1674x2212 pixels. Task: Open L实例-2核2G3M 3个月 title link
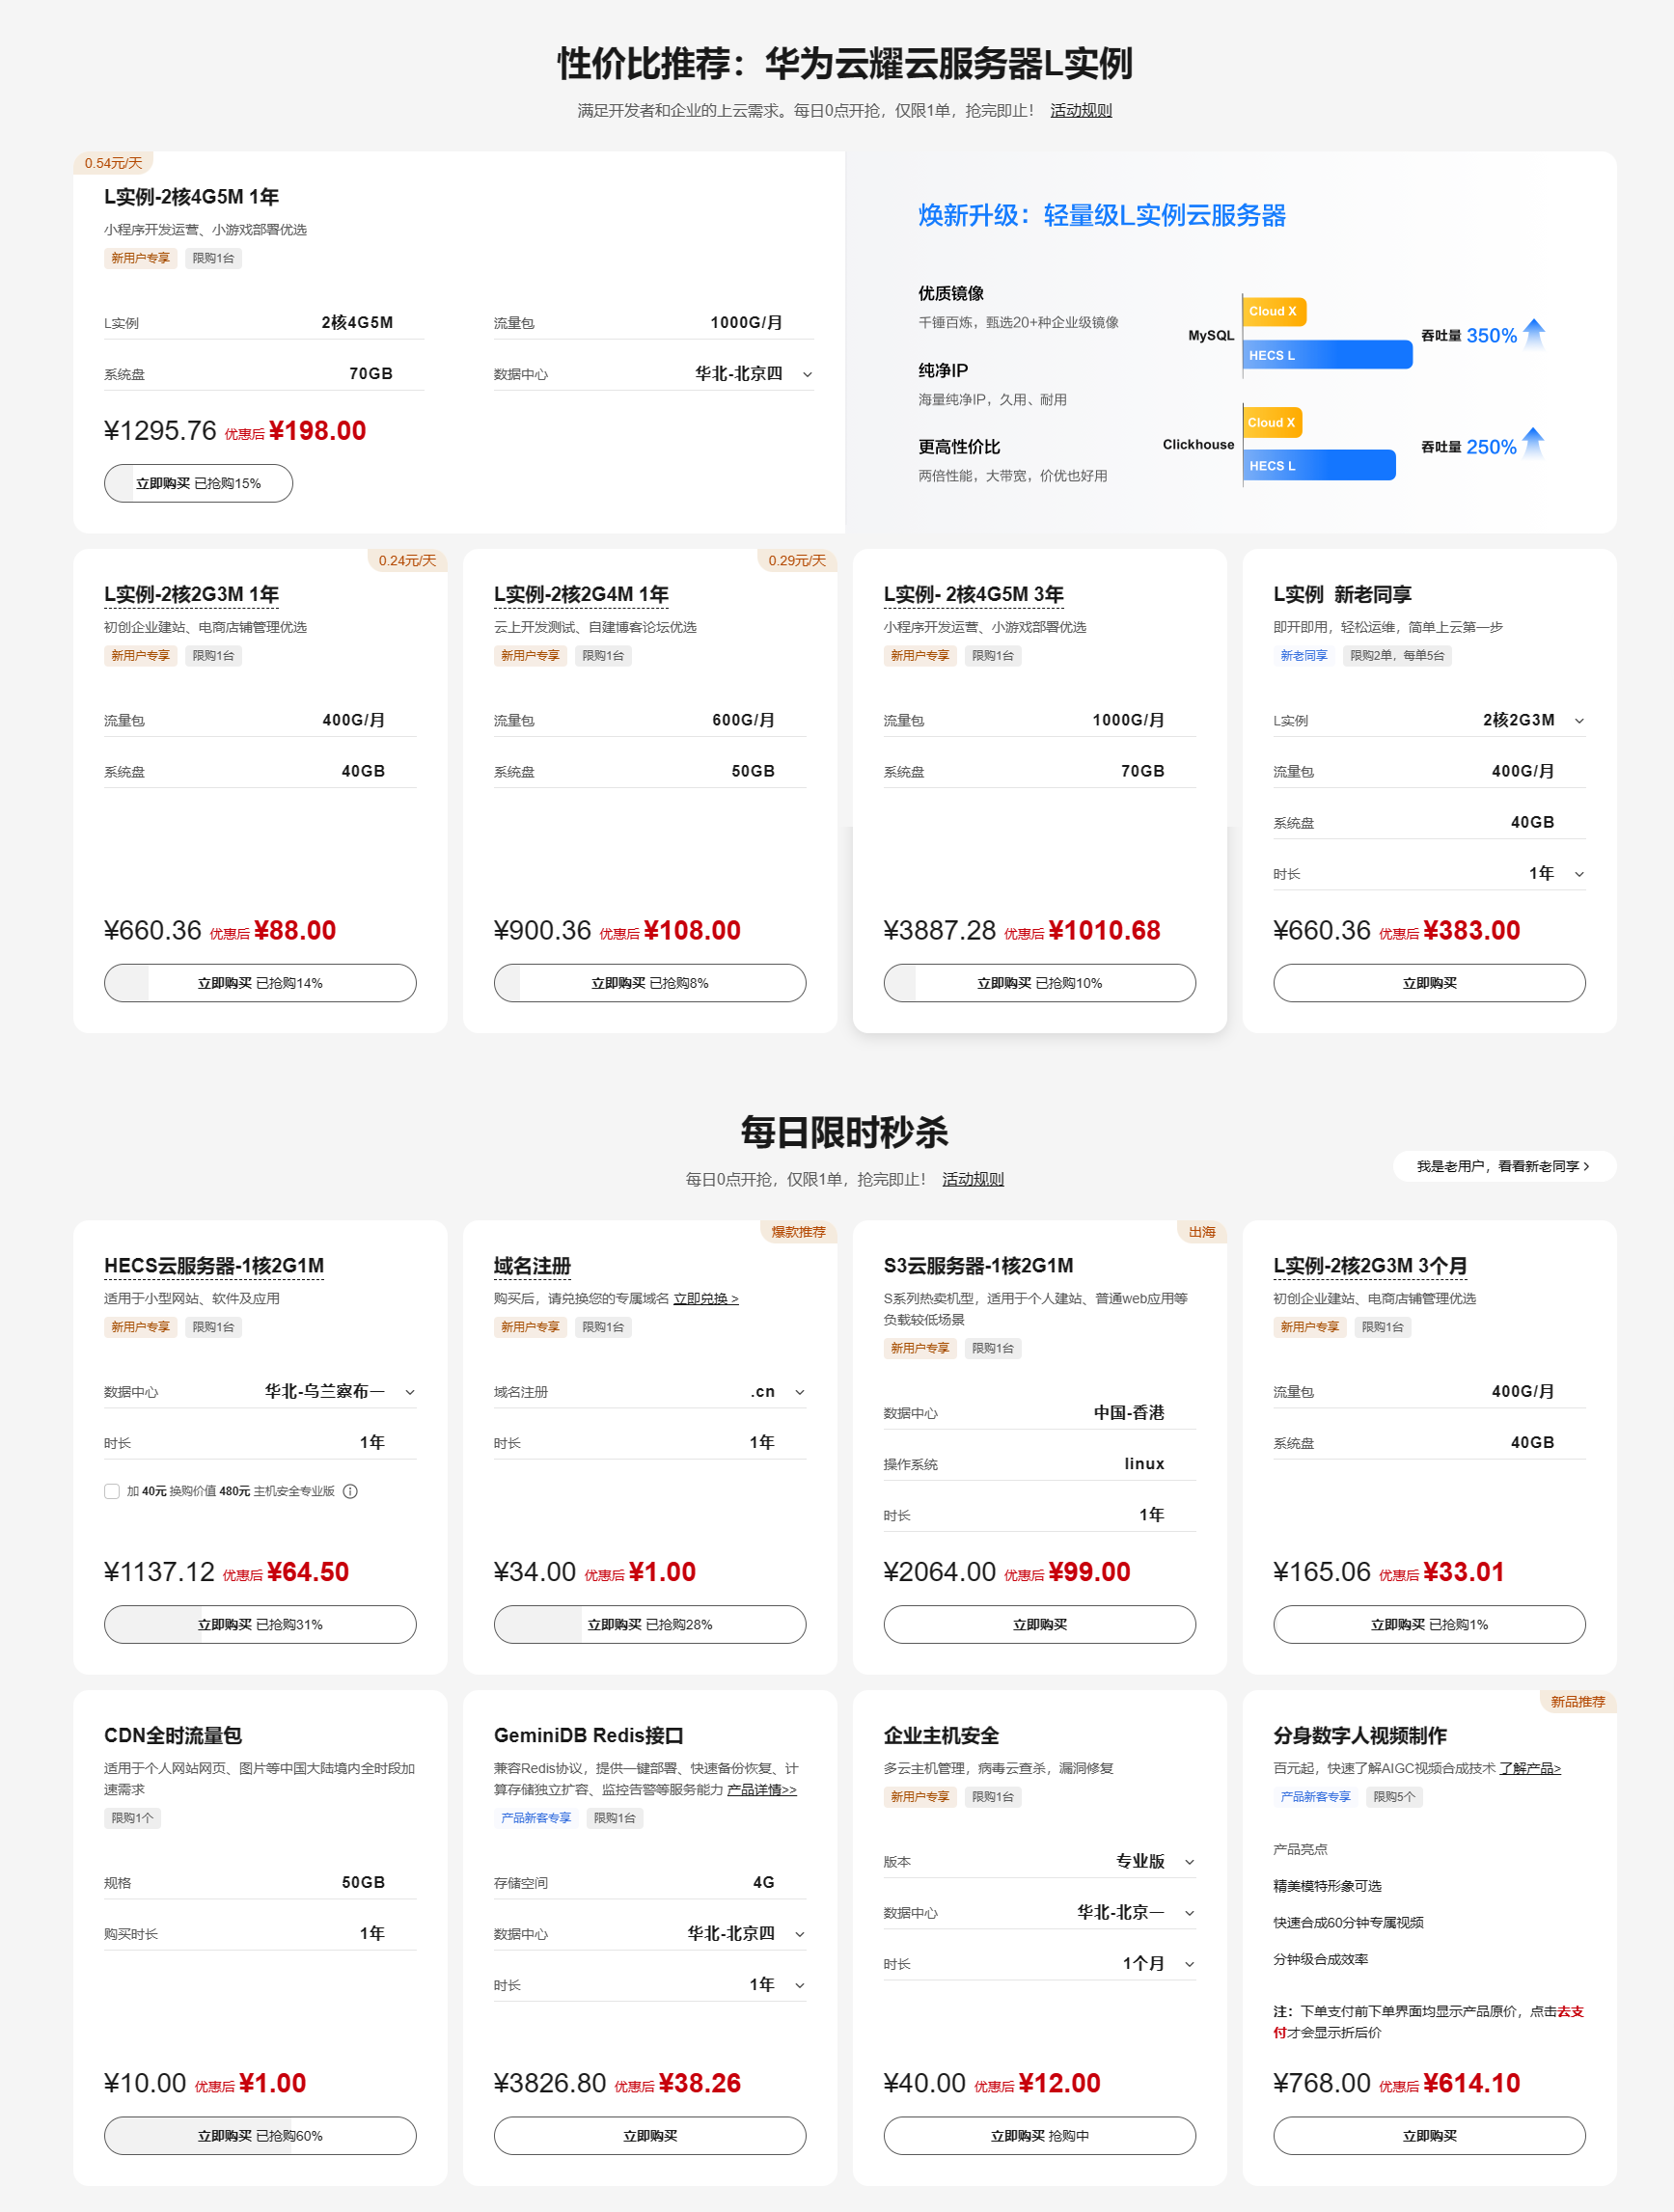point(1370,1265)
